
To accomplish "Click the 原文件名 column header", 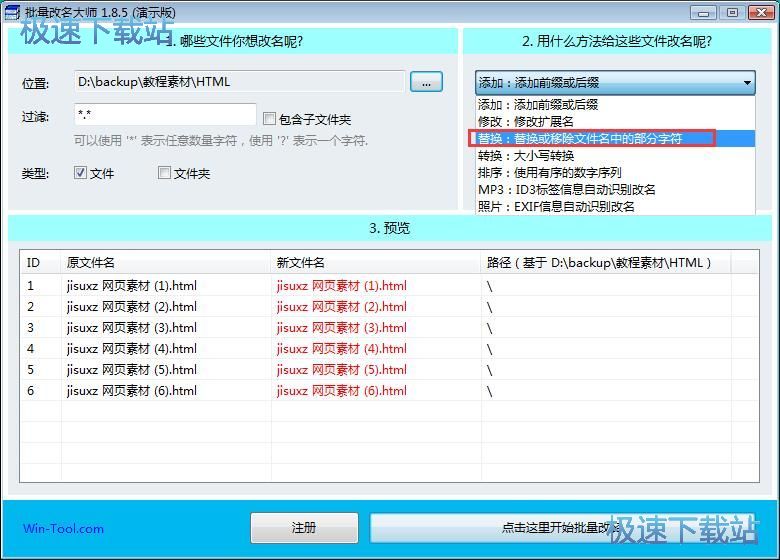I will tap(166, 263).
